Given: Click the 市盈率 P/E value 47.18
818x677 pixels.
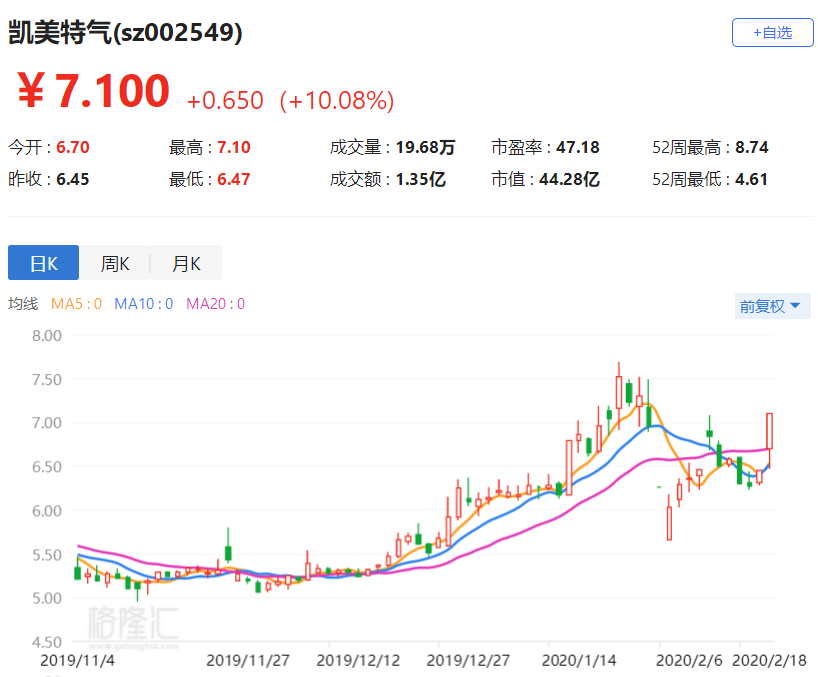Looking at the screenshot, I should click(578, 147).
